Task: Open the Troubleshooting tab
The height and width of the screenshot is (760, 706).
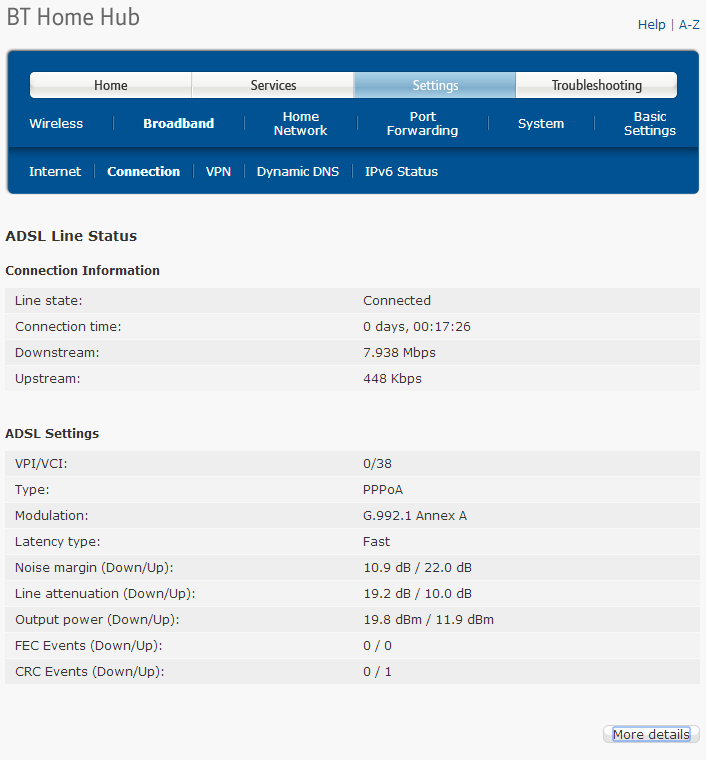Action: tap(596, 85)
